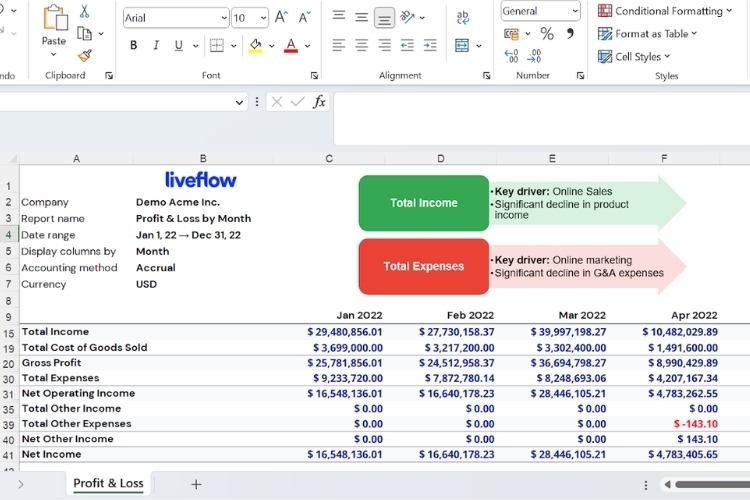Click Increase Font Size icon
The width and height of the screenshot is (750, 500).
tap(281, 17)
